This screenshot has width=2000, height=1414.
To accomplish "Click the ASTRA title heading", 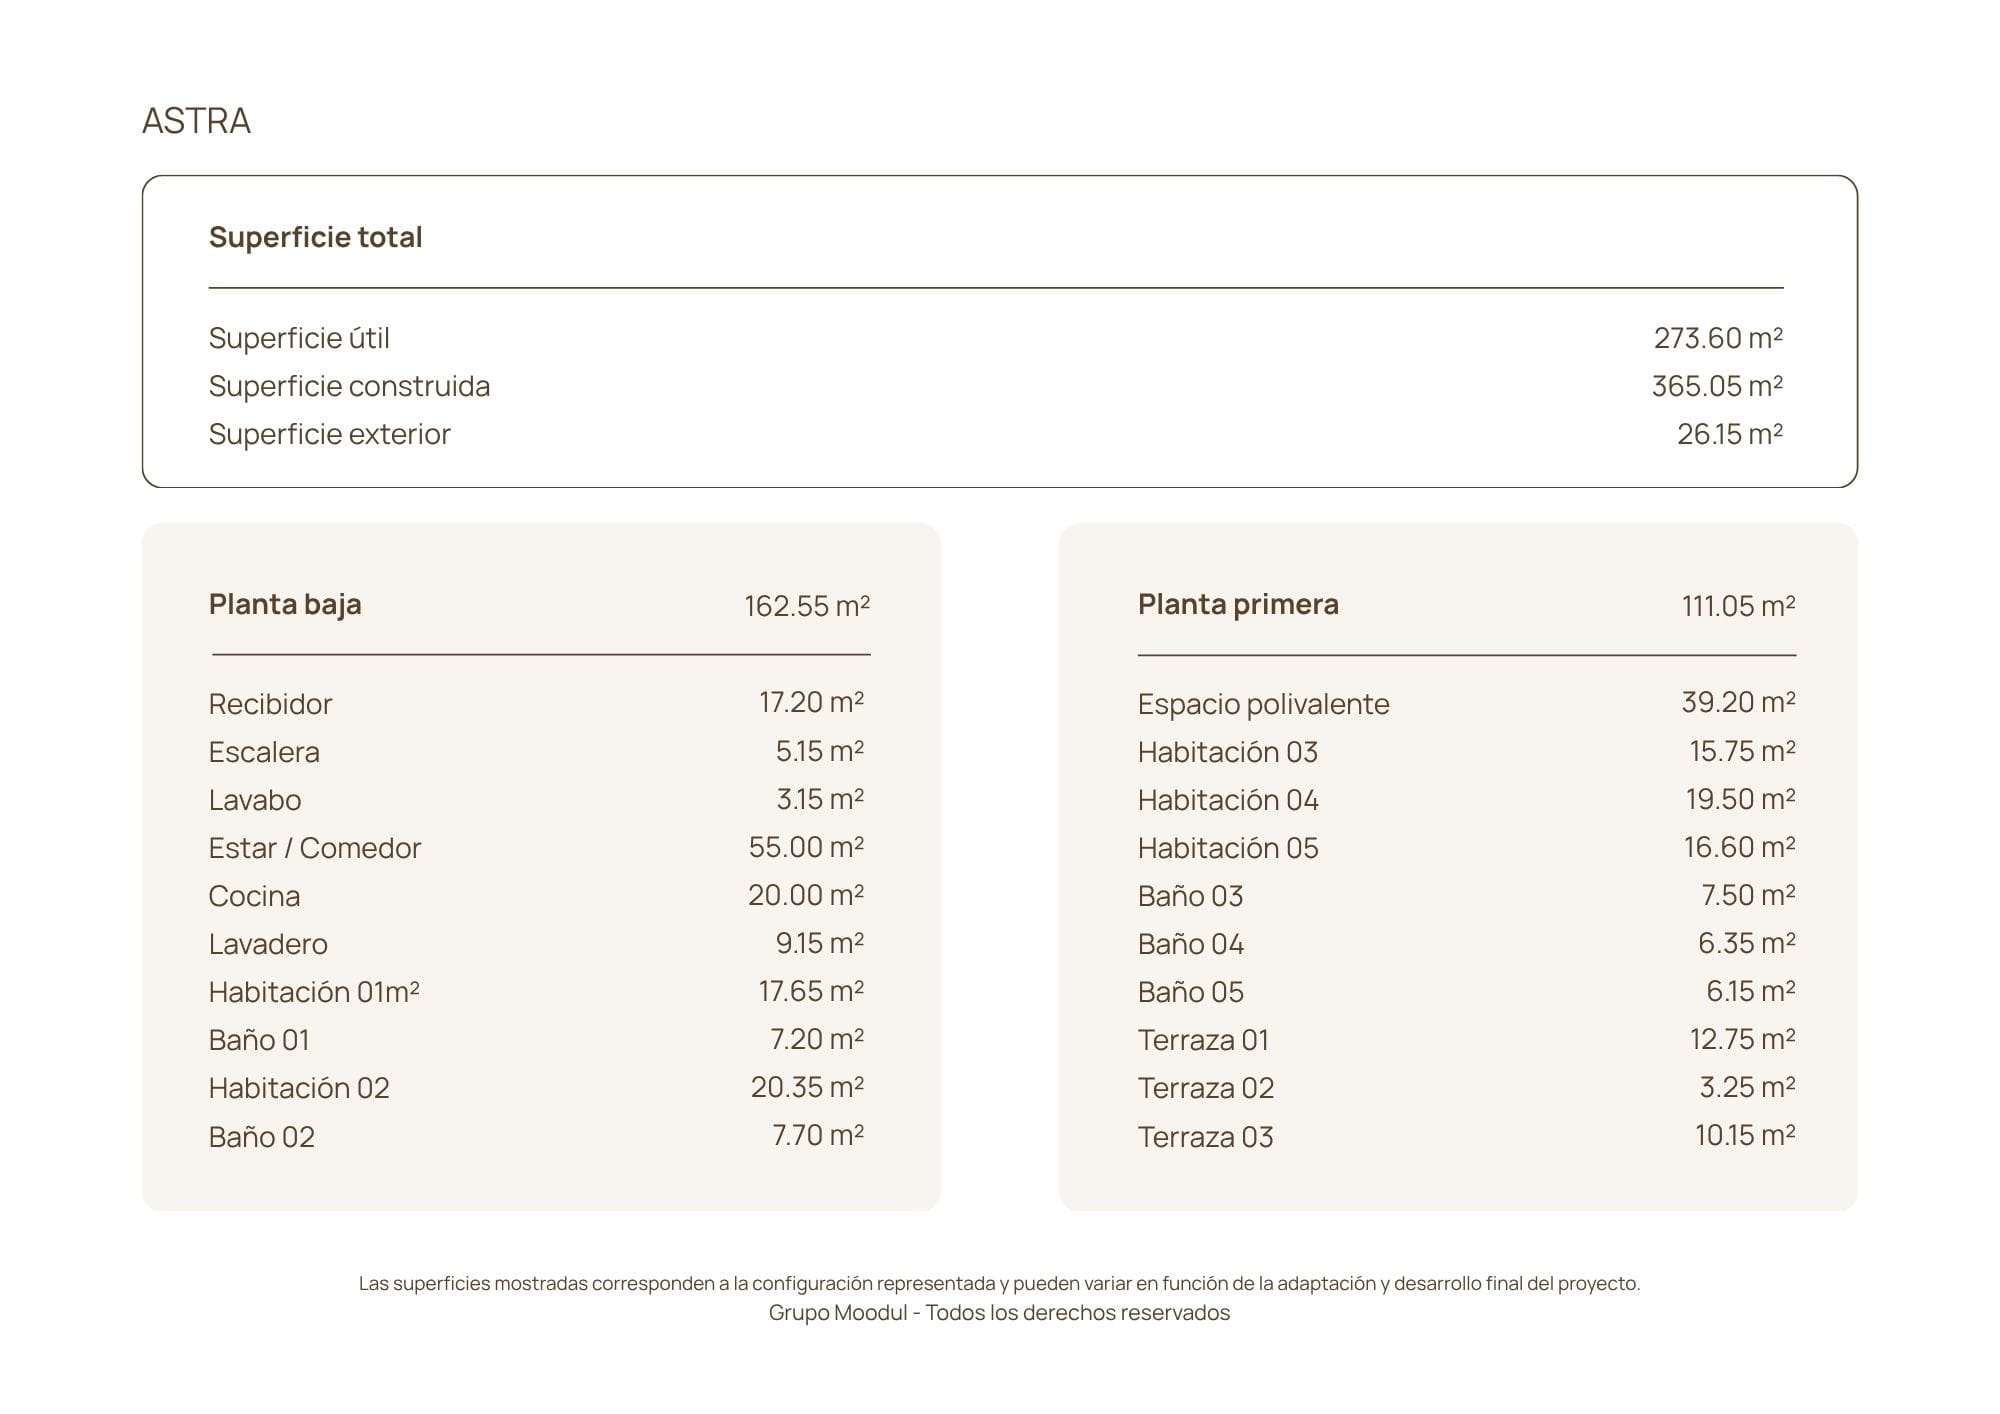I will pyautogui.click(x=196, y=121).
